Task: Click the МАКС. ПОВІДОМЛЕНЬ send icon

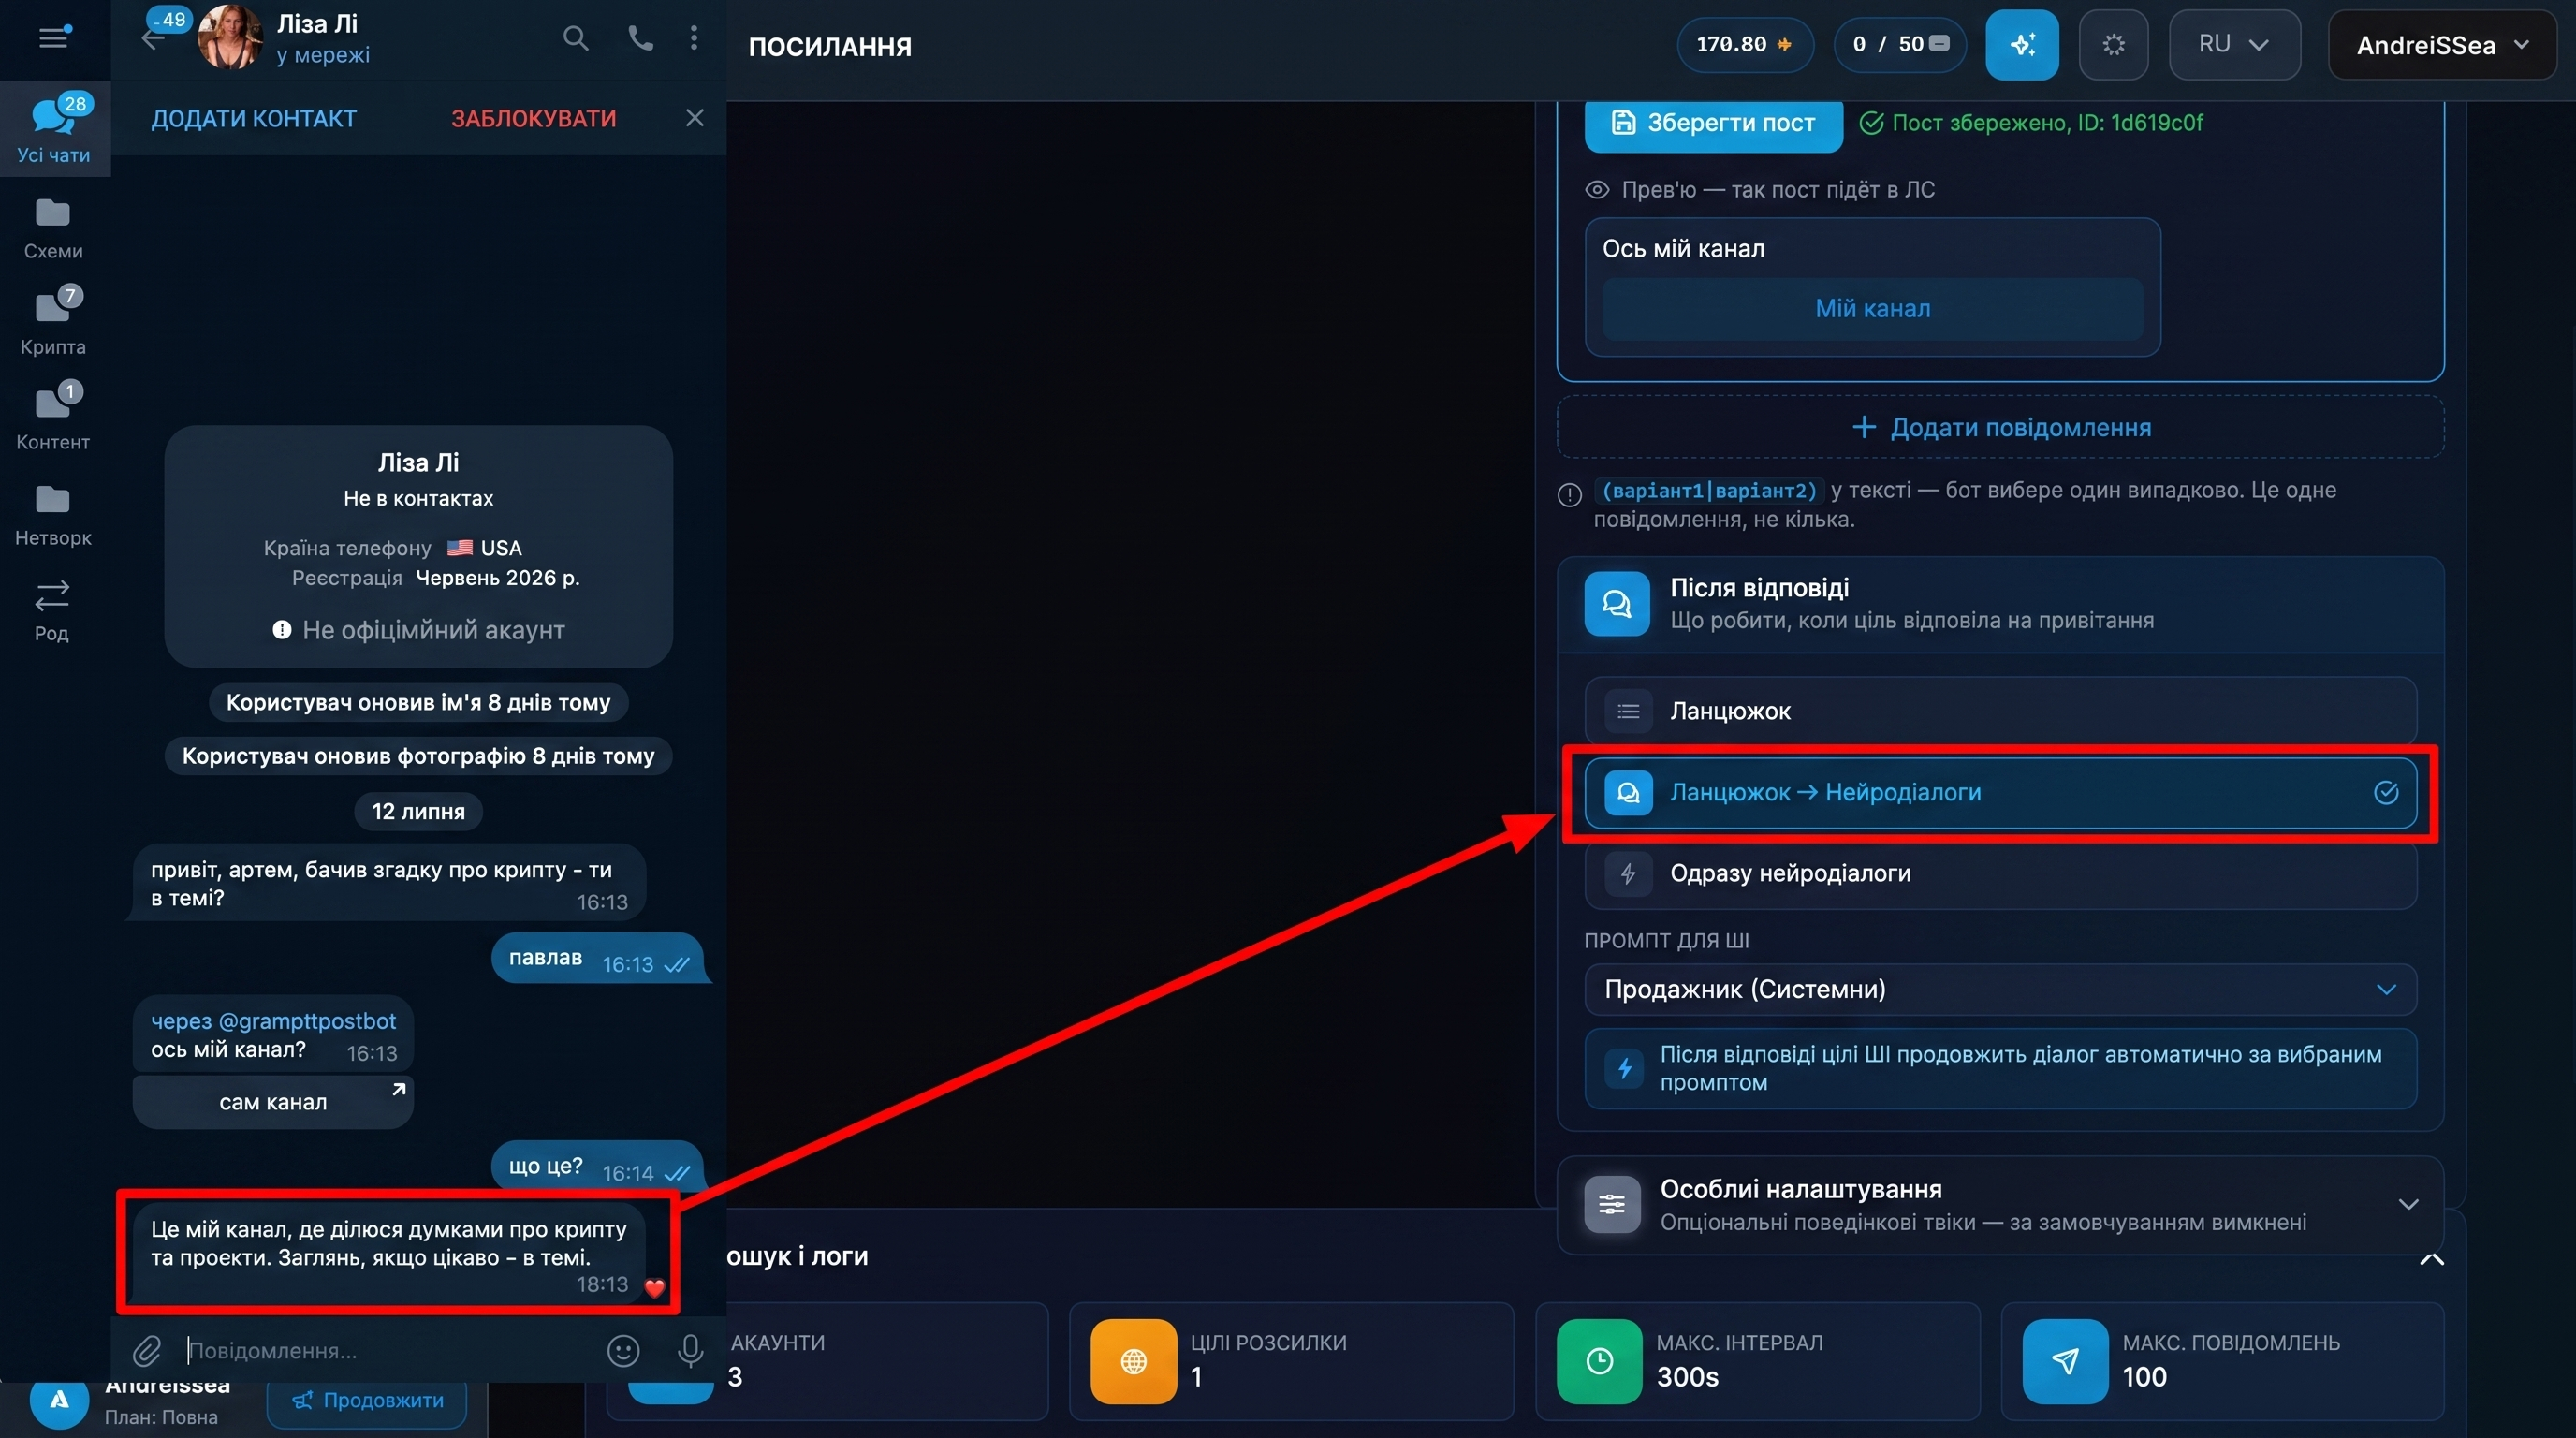Action: click(x=2065, y=1361)
